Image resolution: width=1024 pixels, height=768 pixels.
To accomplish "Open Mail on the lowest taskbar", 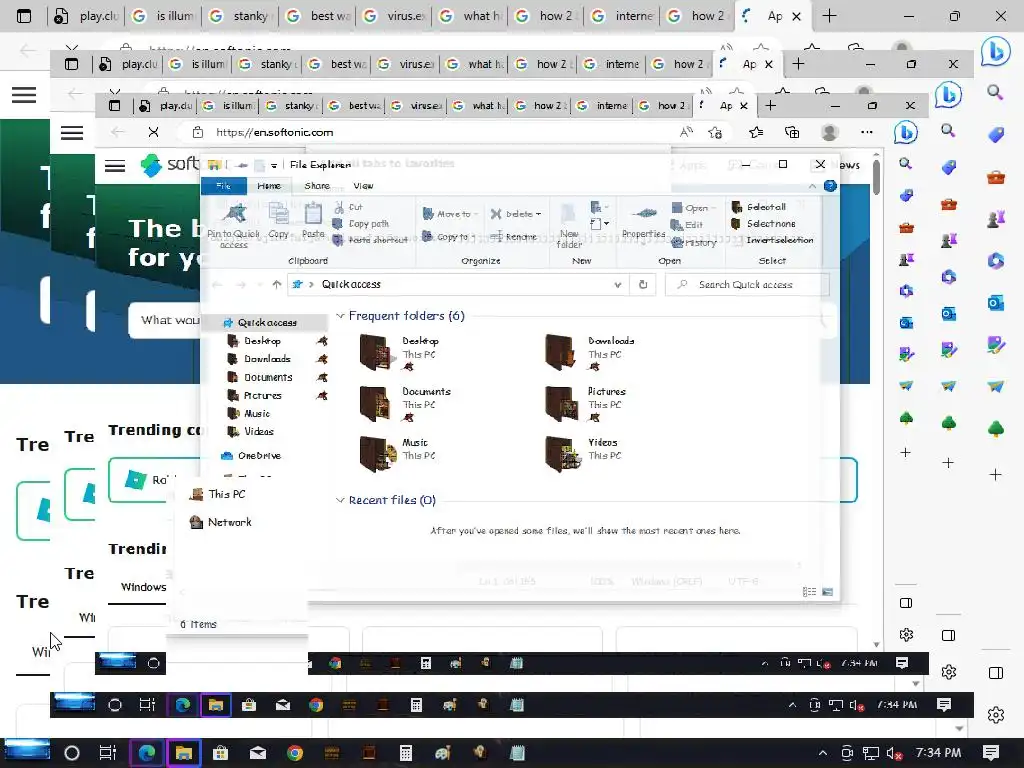I will point(258,753).
